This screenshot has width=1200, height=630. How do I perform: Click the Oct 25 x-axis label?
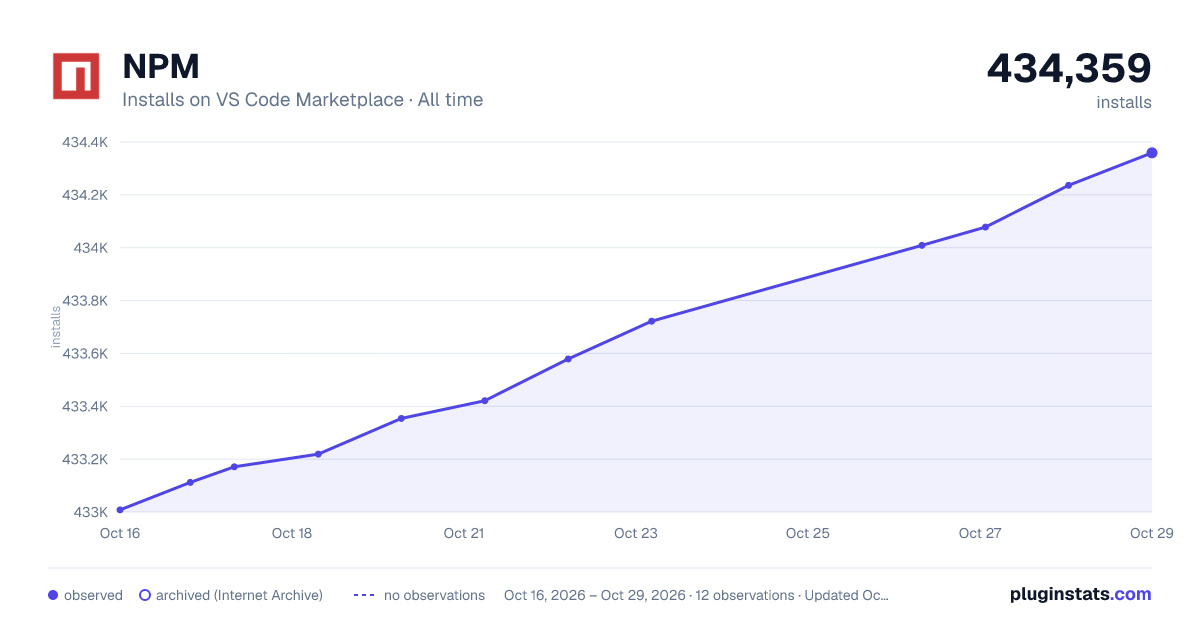[x=808, y=533]
